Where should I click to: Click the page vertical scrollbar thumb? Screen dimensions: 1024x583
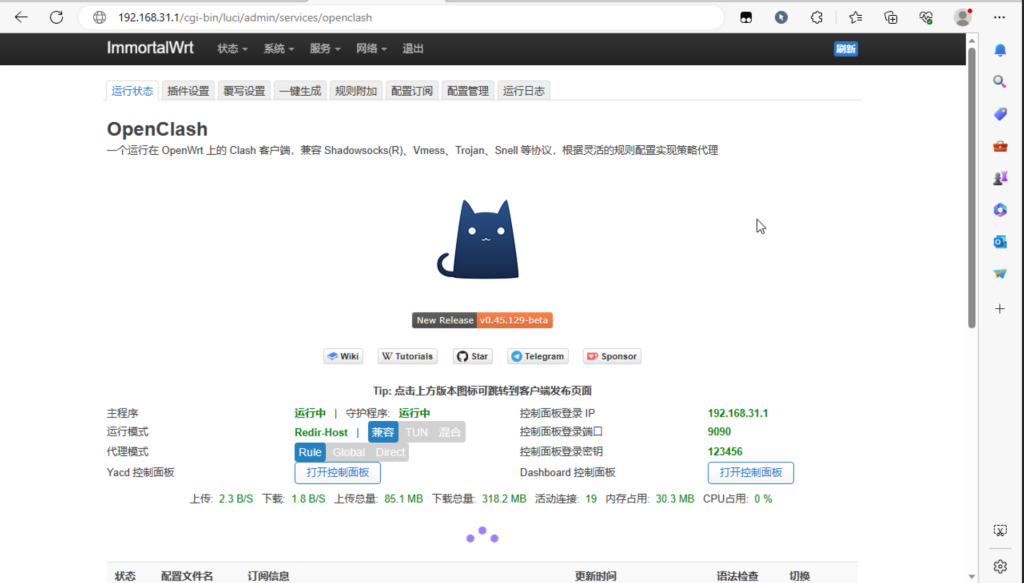click(972, 187)
